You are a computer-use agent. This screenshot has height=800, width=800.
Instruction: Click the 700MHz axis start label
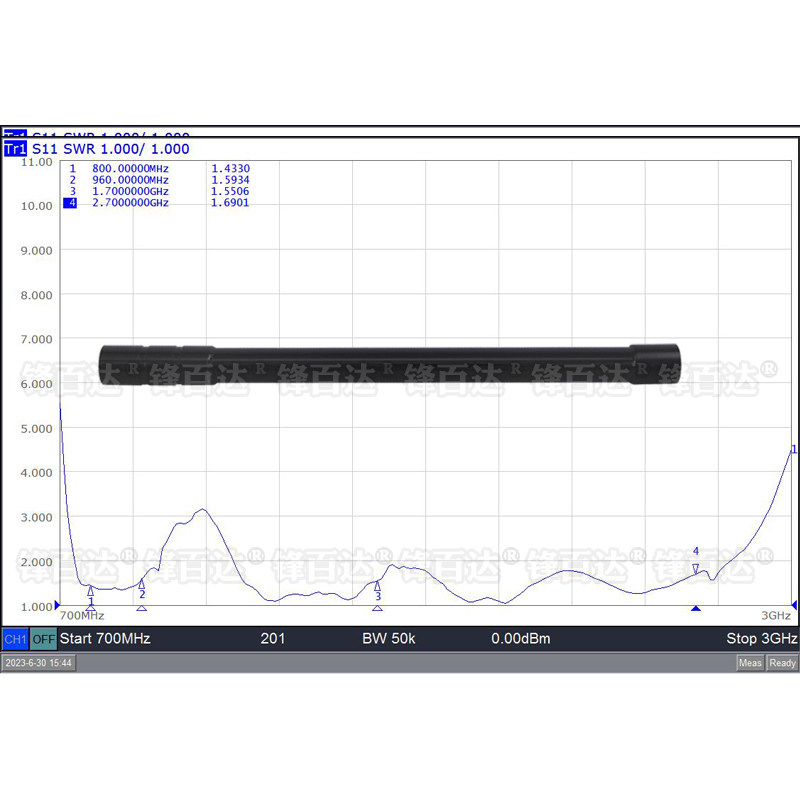point(82,616)
